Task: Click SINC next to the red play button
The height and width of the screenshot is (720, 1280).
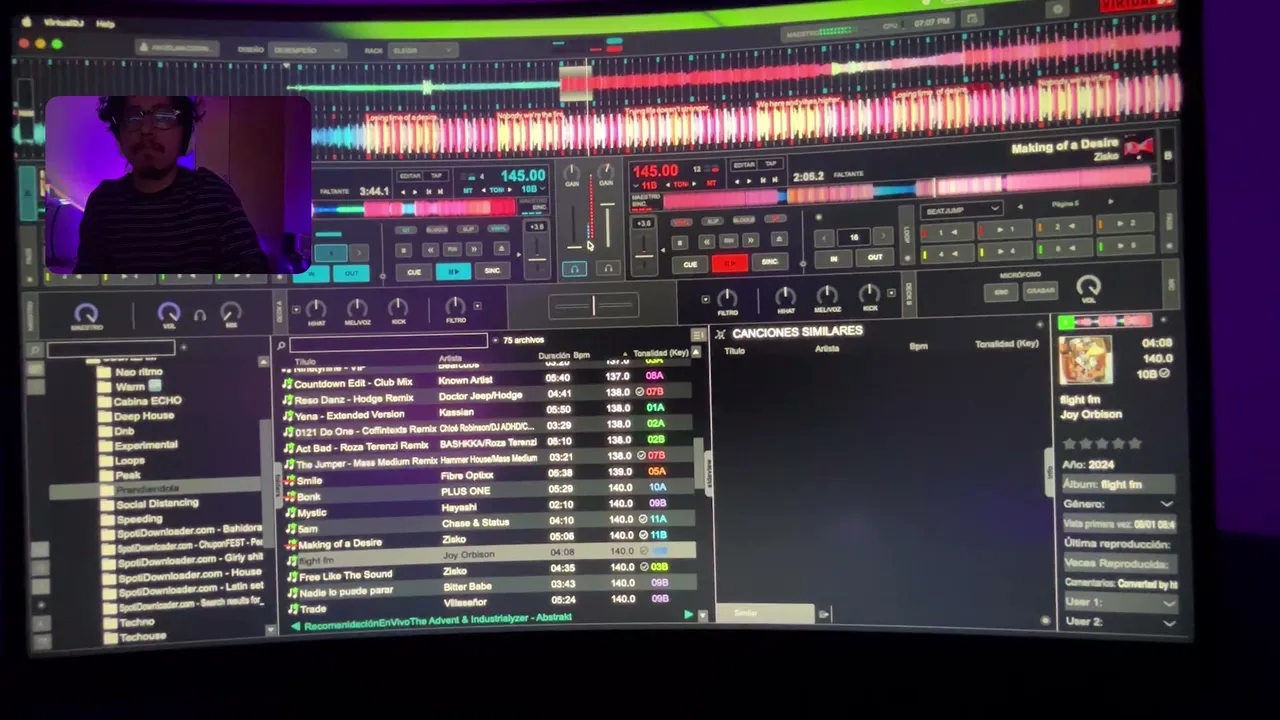Action: pos(769,262)
